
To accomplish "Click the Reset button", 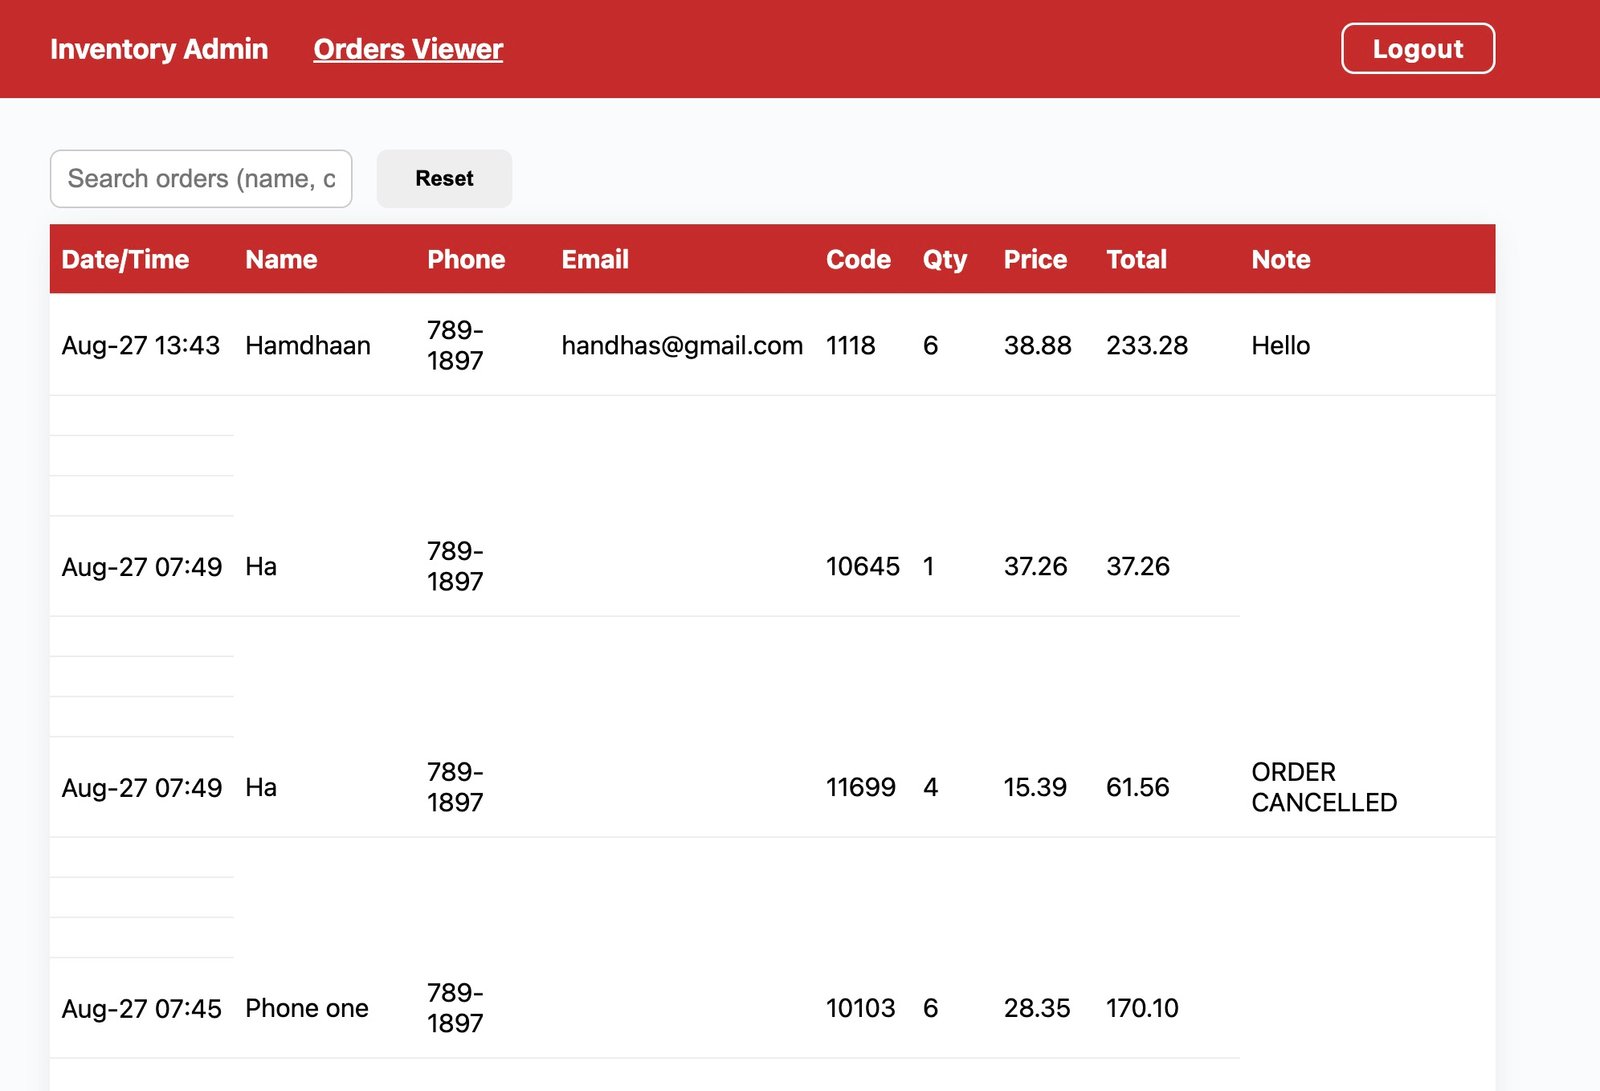I will point(444,179).
